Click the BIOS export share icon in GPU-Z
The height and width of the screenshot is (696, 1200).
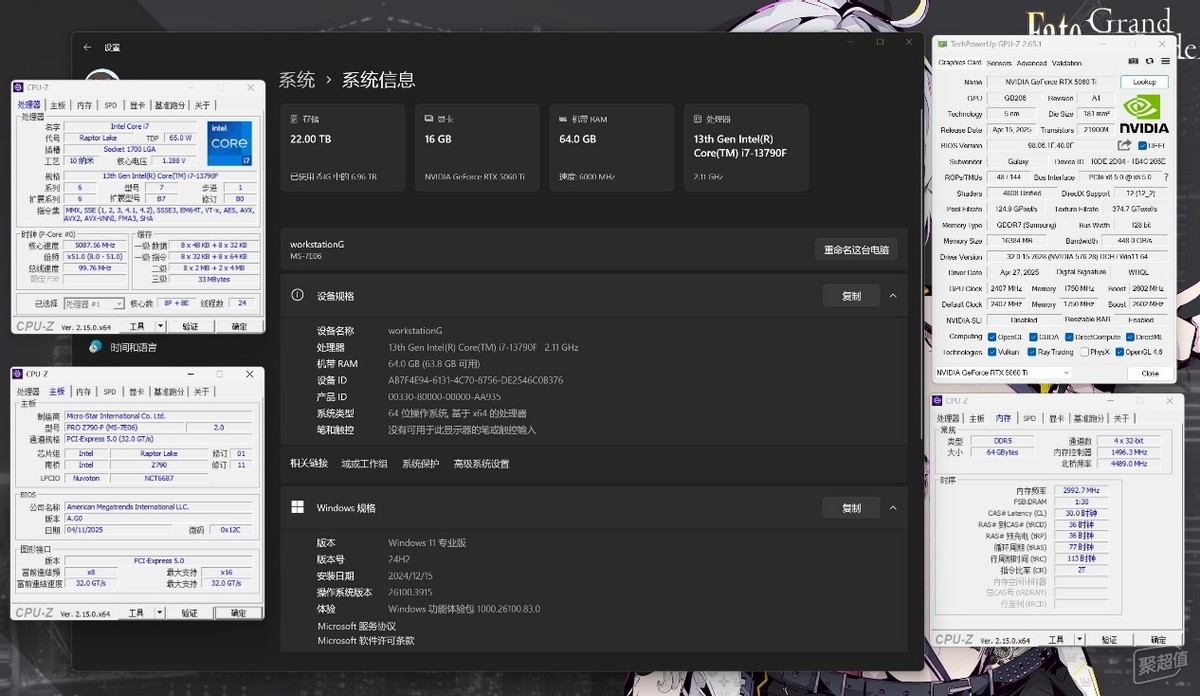point(1124,145)
